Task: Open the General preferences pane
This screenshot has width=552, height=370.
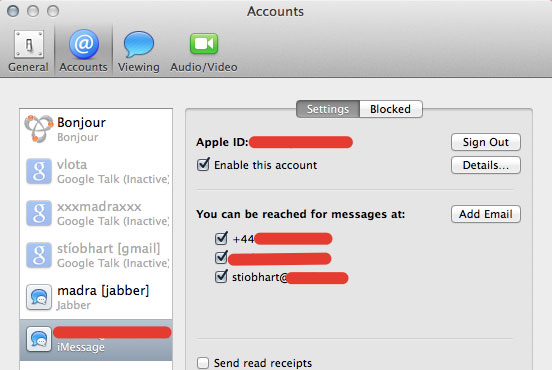Action: point(28,51)
